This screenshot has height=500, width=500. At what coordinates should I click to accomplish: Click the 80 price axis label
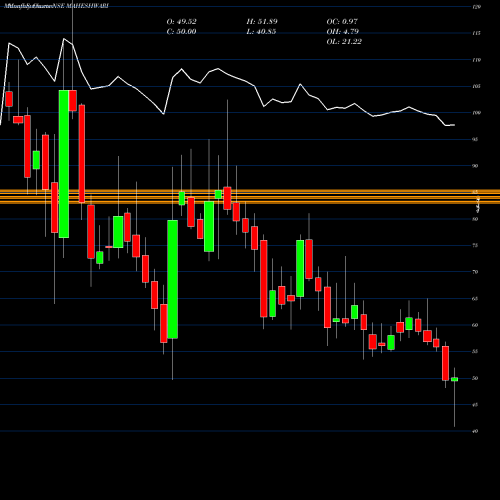475,219
